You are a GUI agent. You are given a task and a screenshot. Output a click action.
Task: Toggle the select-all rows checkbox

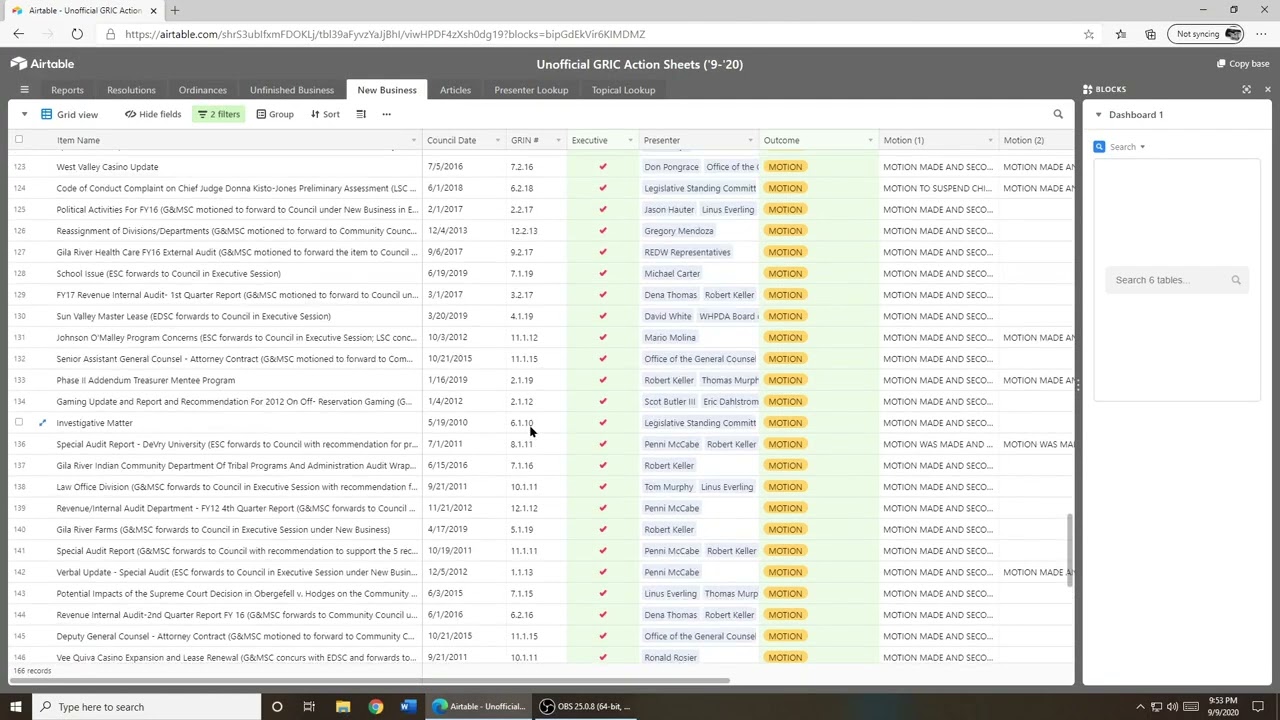19,140
